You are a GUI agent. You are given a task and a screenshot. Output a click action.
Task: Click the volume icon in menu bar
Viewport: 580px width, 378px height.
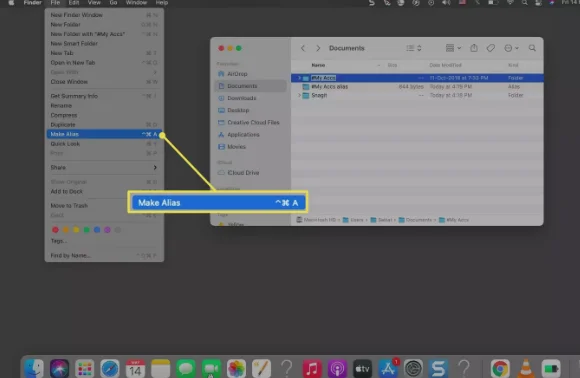click(446, 3)
